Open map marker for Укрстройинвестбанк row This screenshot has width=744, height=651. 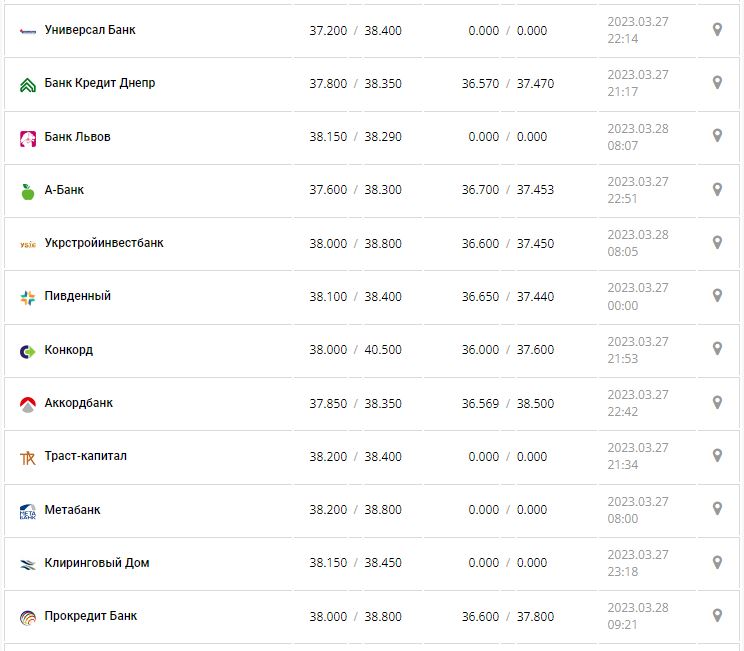(717, 243)
